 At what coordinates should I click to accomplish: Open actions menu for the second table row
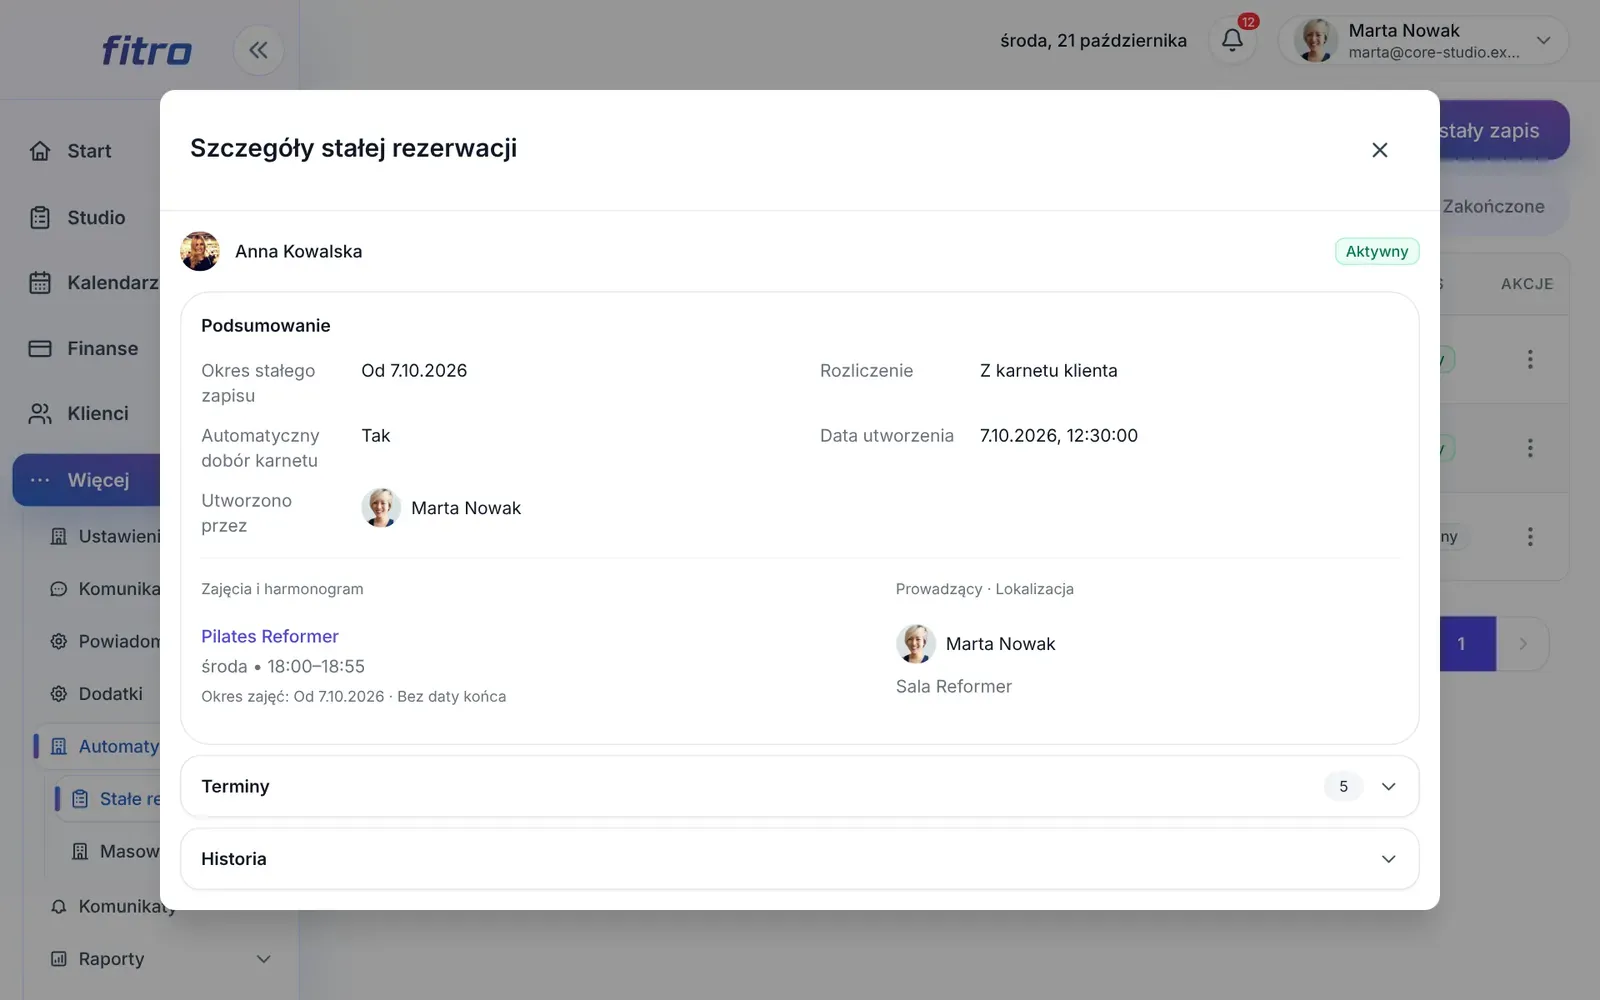click(1530, 448)
